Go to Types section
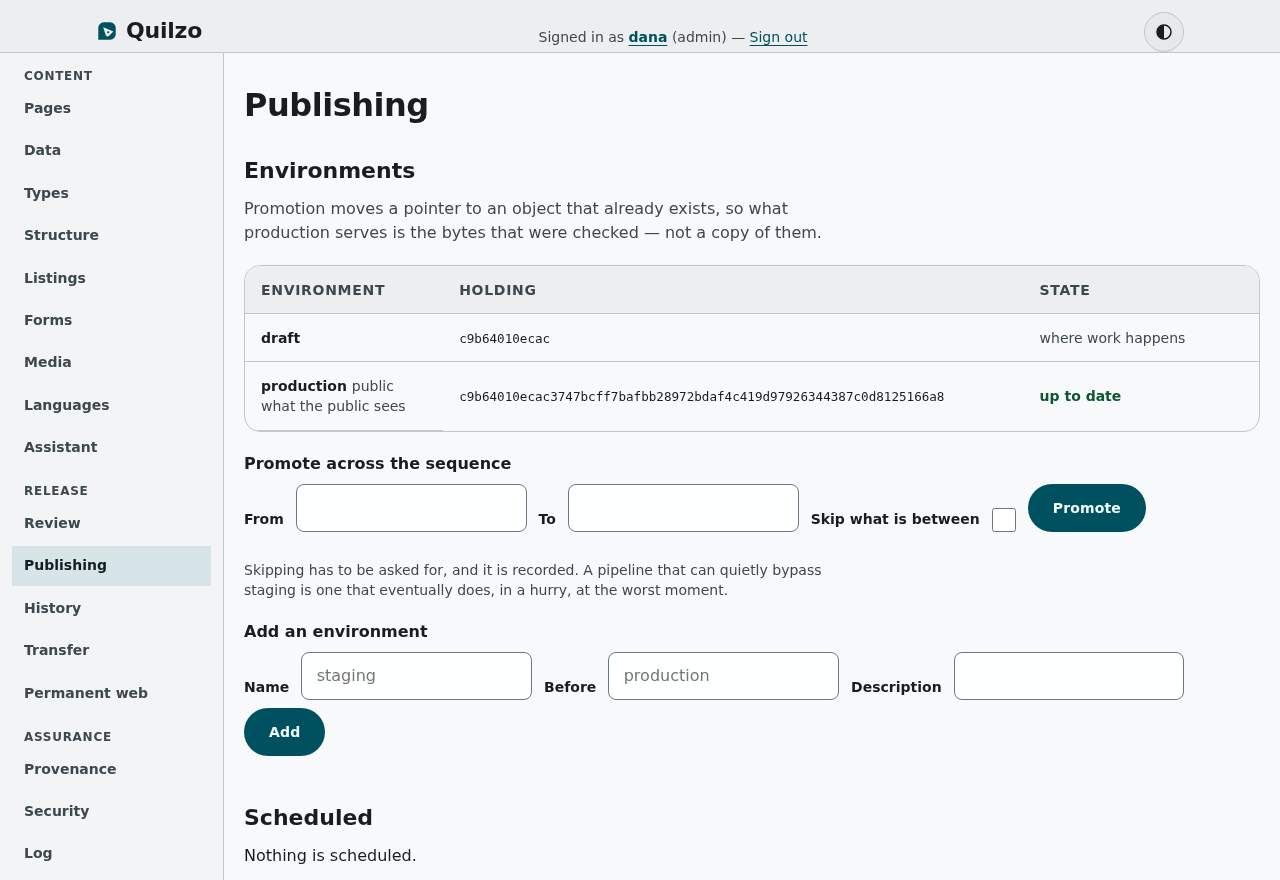 pos(111,193)
